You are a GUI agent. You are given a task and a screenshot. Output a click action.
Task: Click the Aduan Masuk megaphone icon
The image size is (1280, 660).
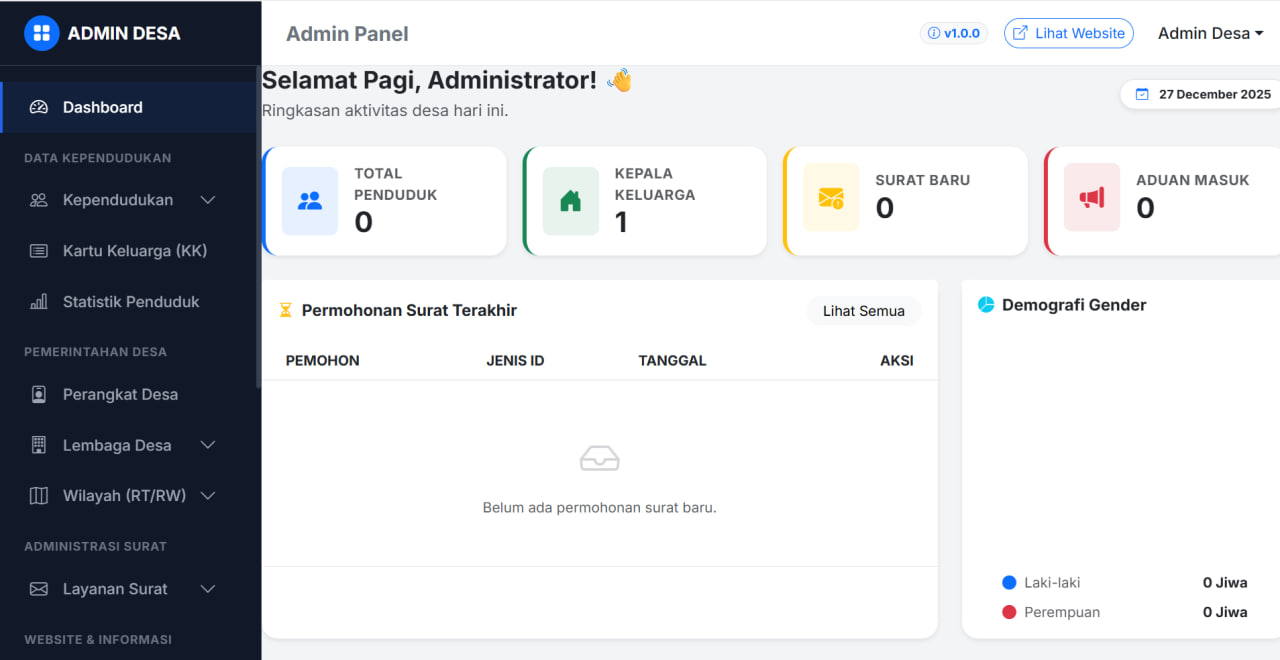point(1091,197)
